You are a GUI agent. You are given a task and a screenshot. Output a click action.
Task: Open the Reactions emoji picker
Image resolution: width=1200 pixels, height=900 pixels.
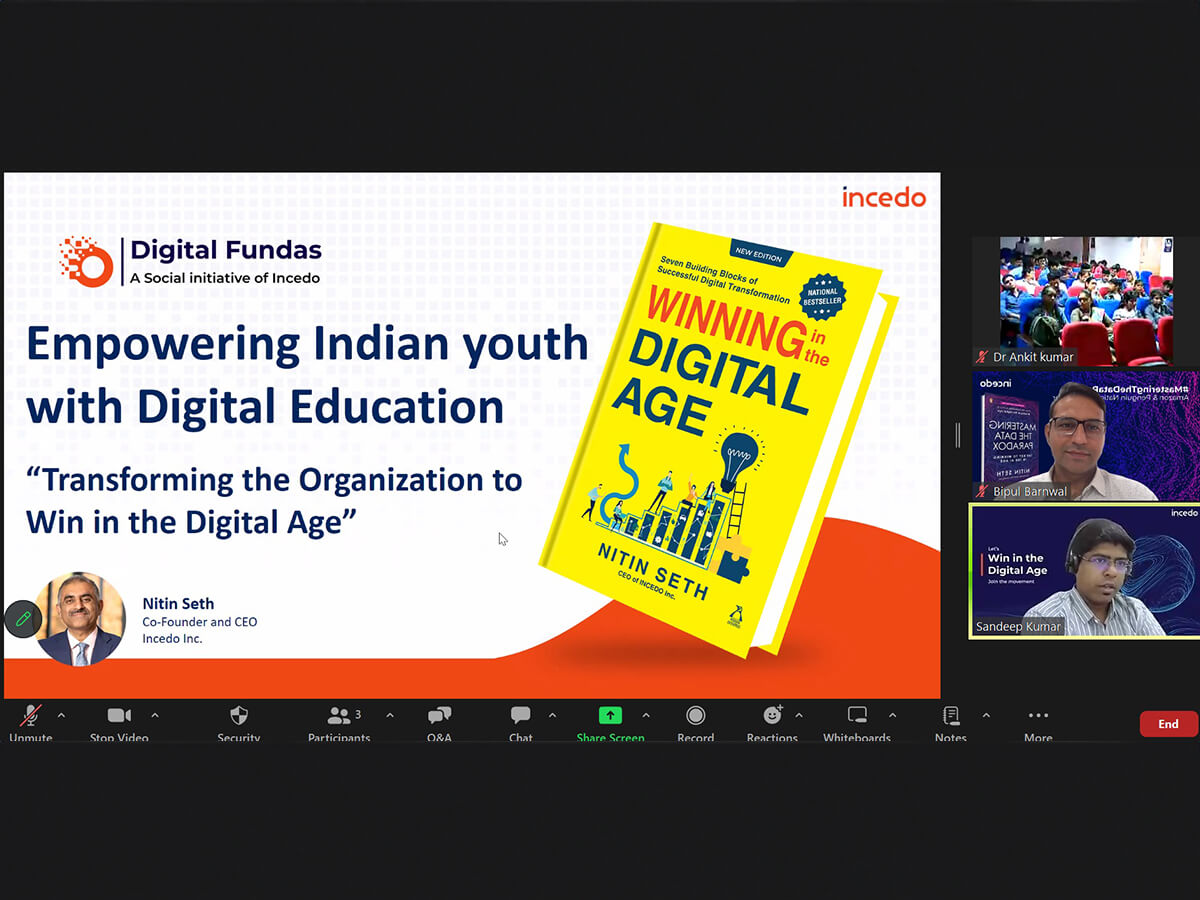(x=772, y=716)
